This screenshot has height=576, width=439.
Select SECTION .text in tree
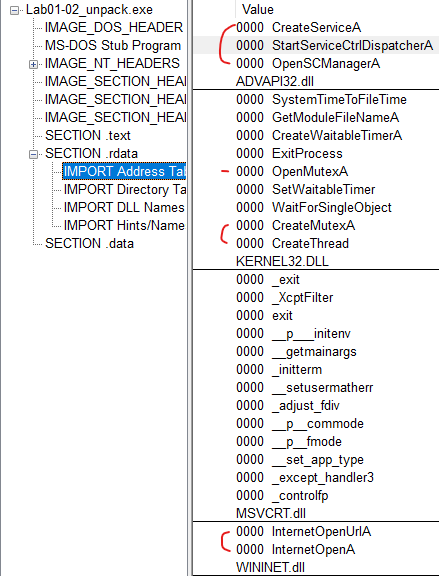pyautogui.click(x=88, y=136)
